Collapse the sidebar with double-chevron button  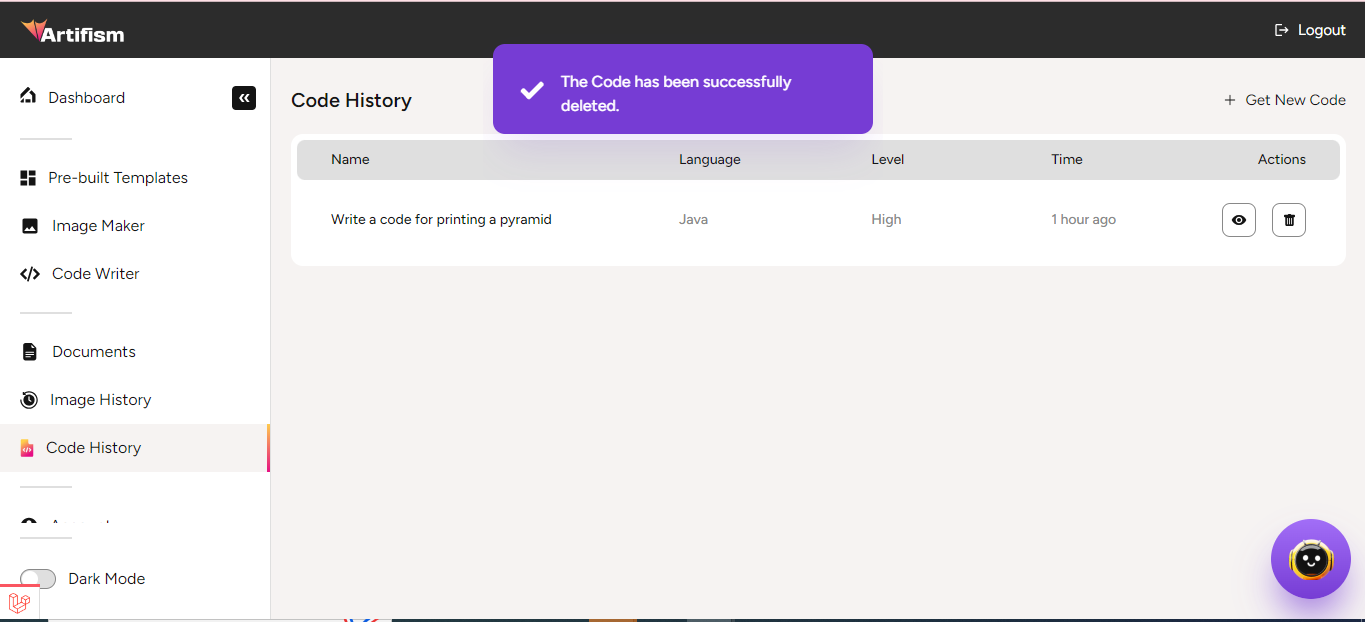coord(244,98)
